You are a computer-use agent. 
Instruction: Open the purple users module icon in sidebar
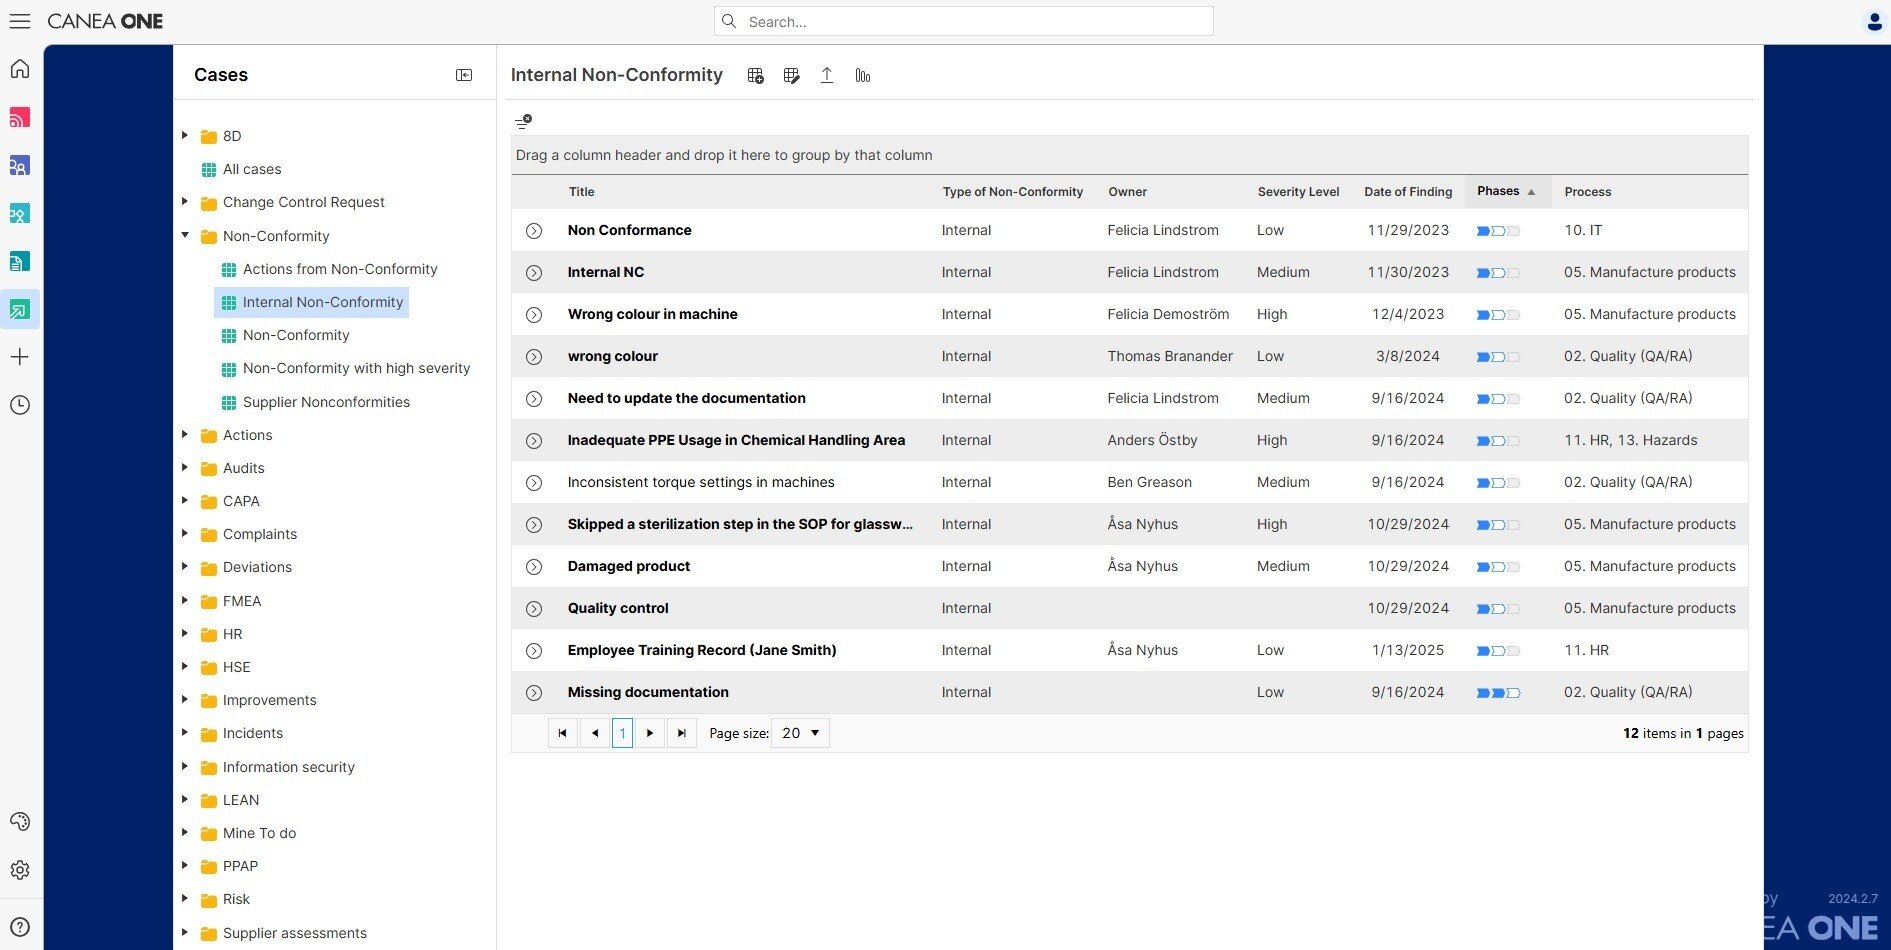click(x=20, y=165)
